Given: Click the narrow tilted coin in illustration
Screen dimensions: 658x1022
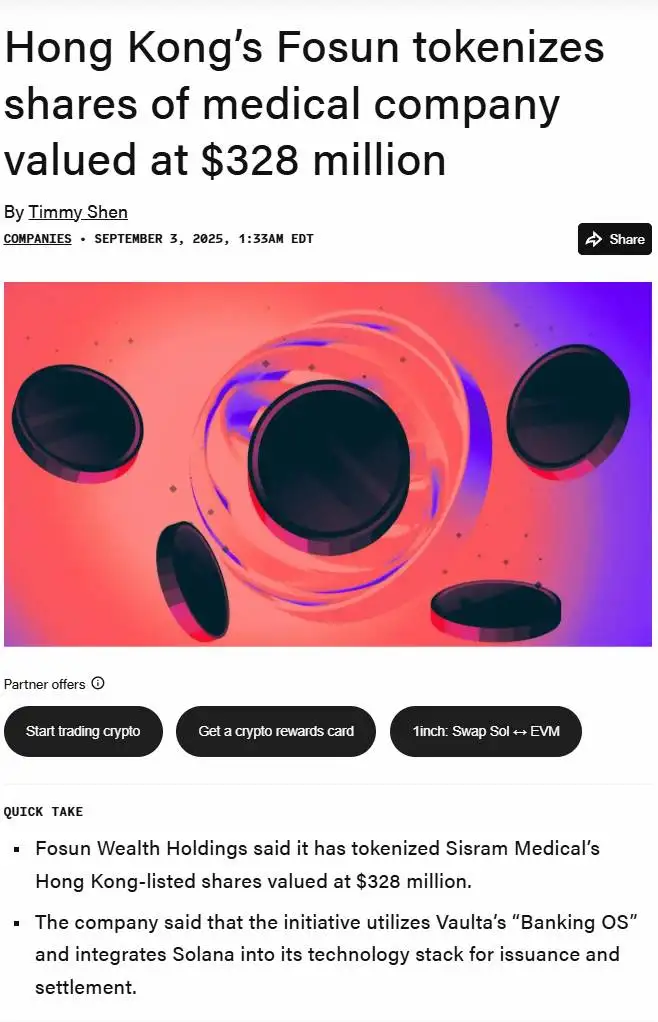Looking at the screenshot, I should coord(192,580).
